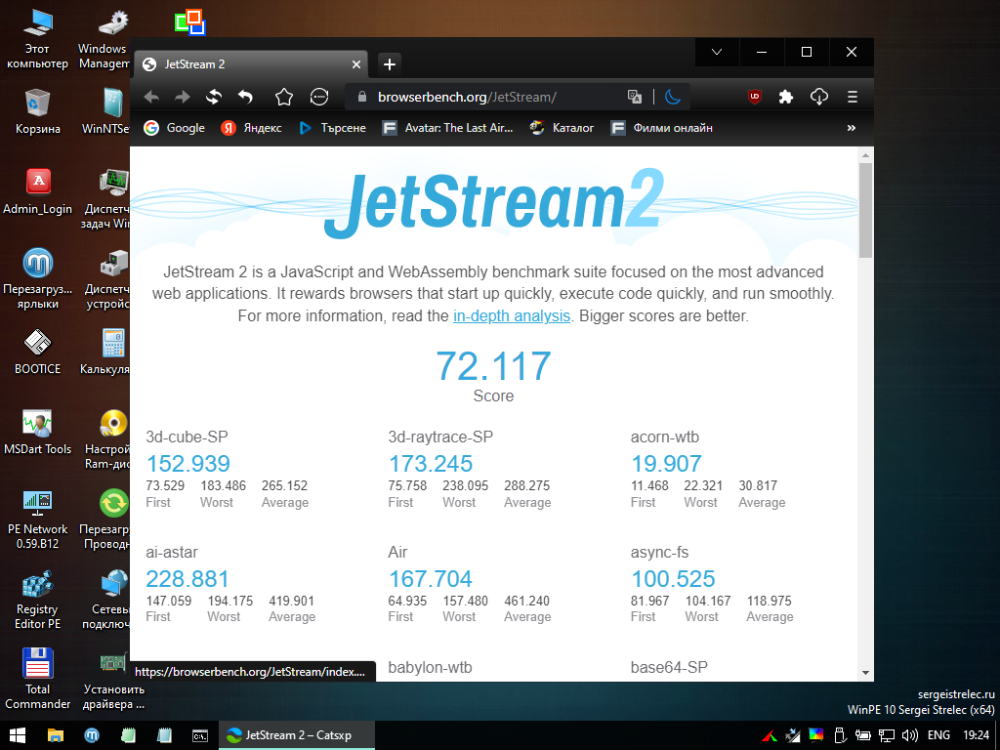Expand the tab search chevron in title bar
The height and width of the screenshot is (750, 1000).
point(717,52)
